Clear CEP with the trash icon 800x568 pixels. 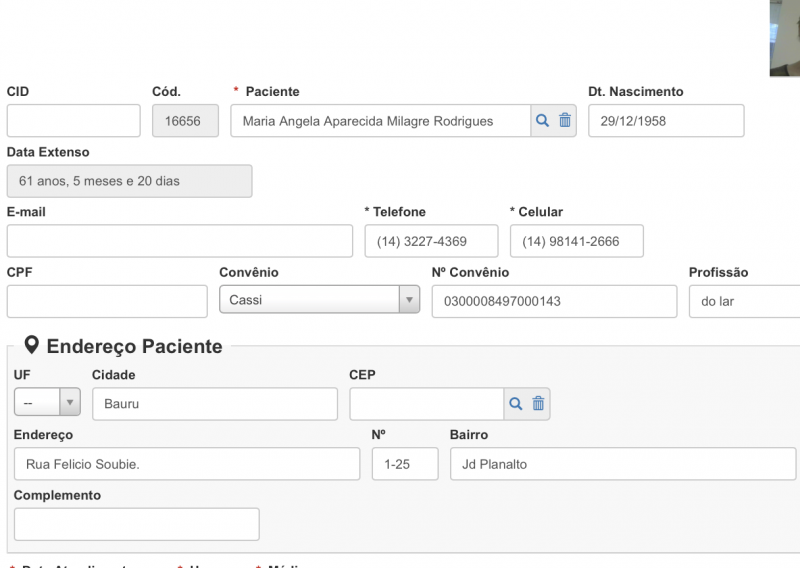[x=538, y=404]
